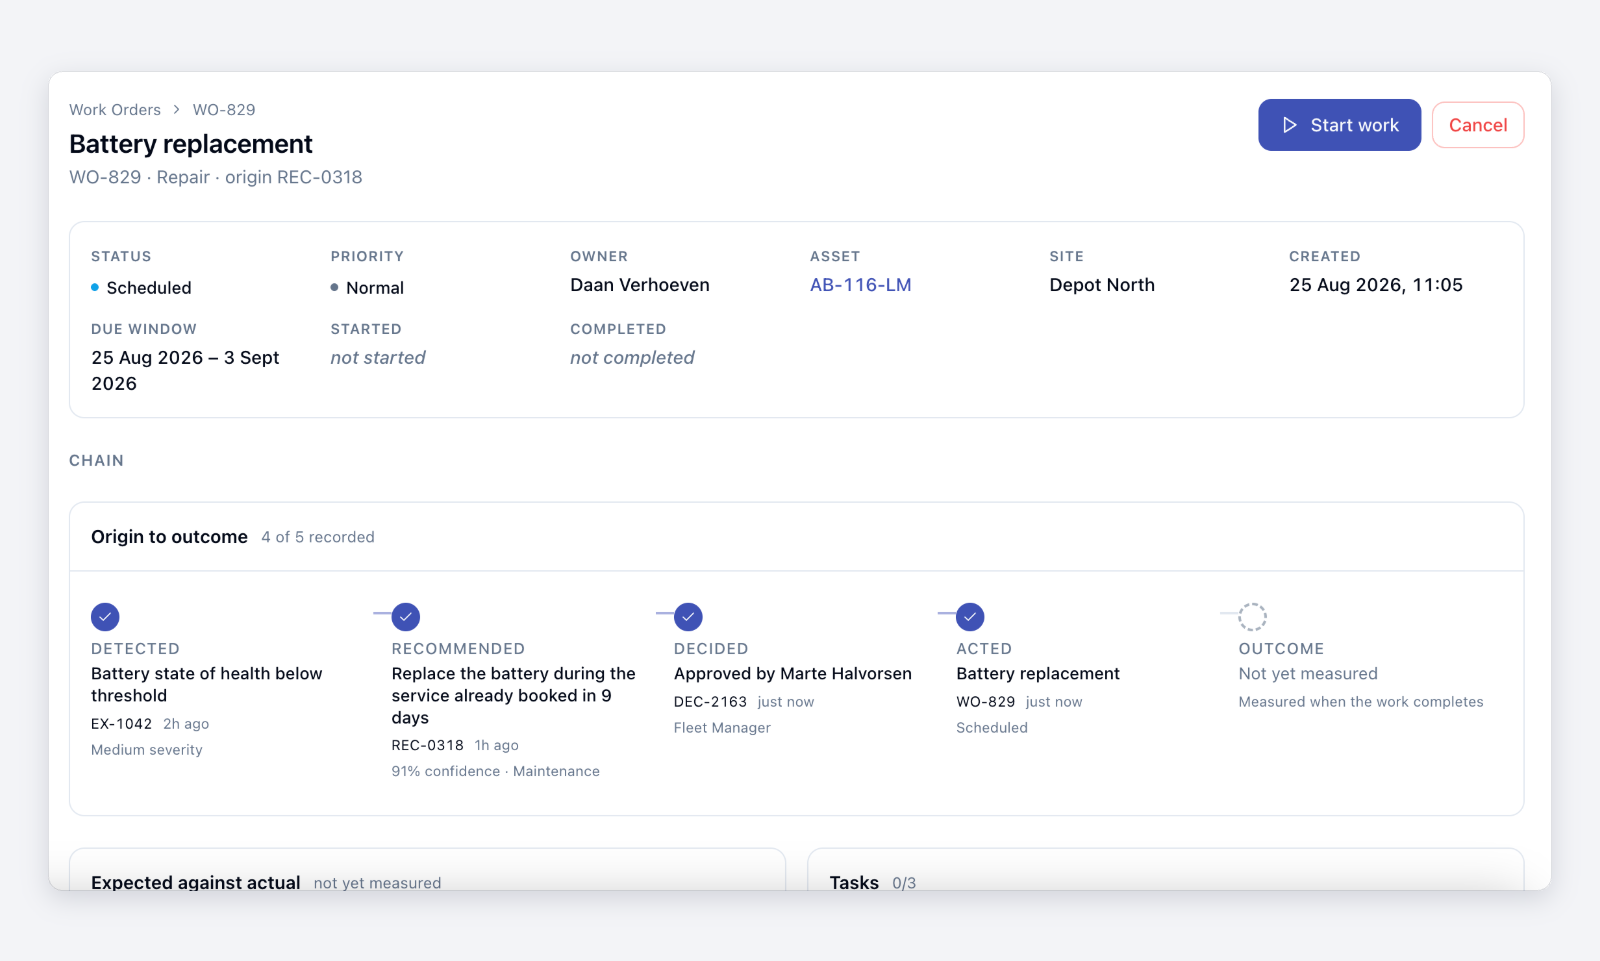1600x961 pixels.
Task: Click the Recommended step checkmark icon
Action: tap(405, 617)
